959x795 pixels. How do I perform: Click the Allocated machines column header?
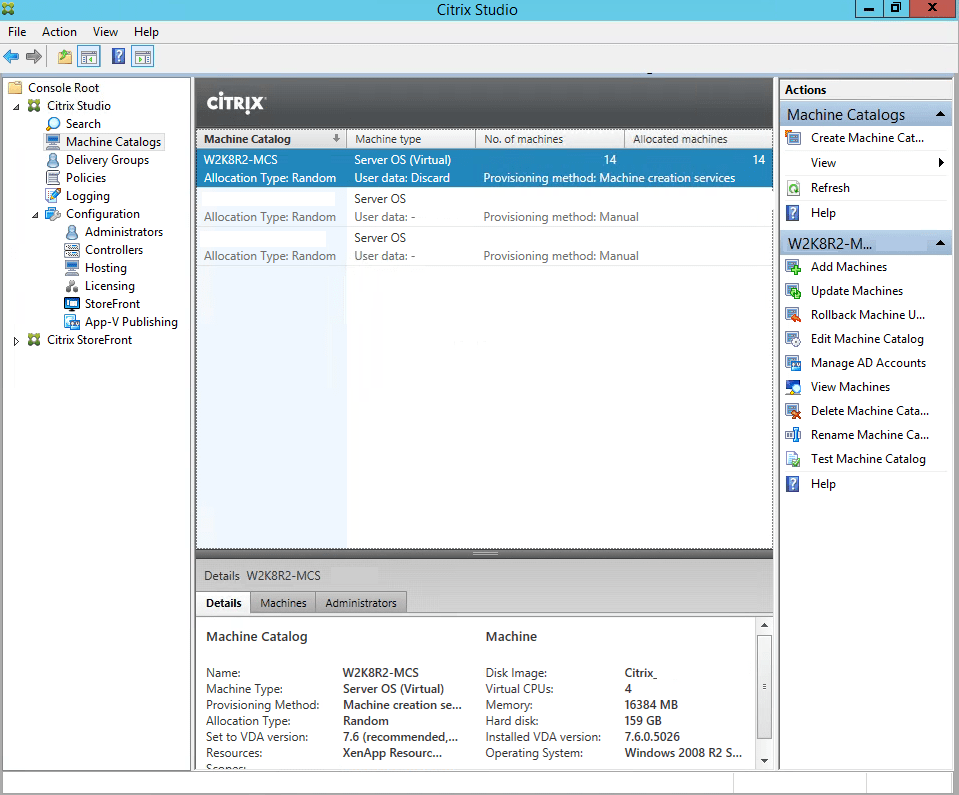pyautogui.click(x=698, y=139)
